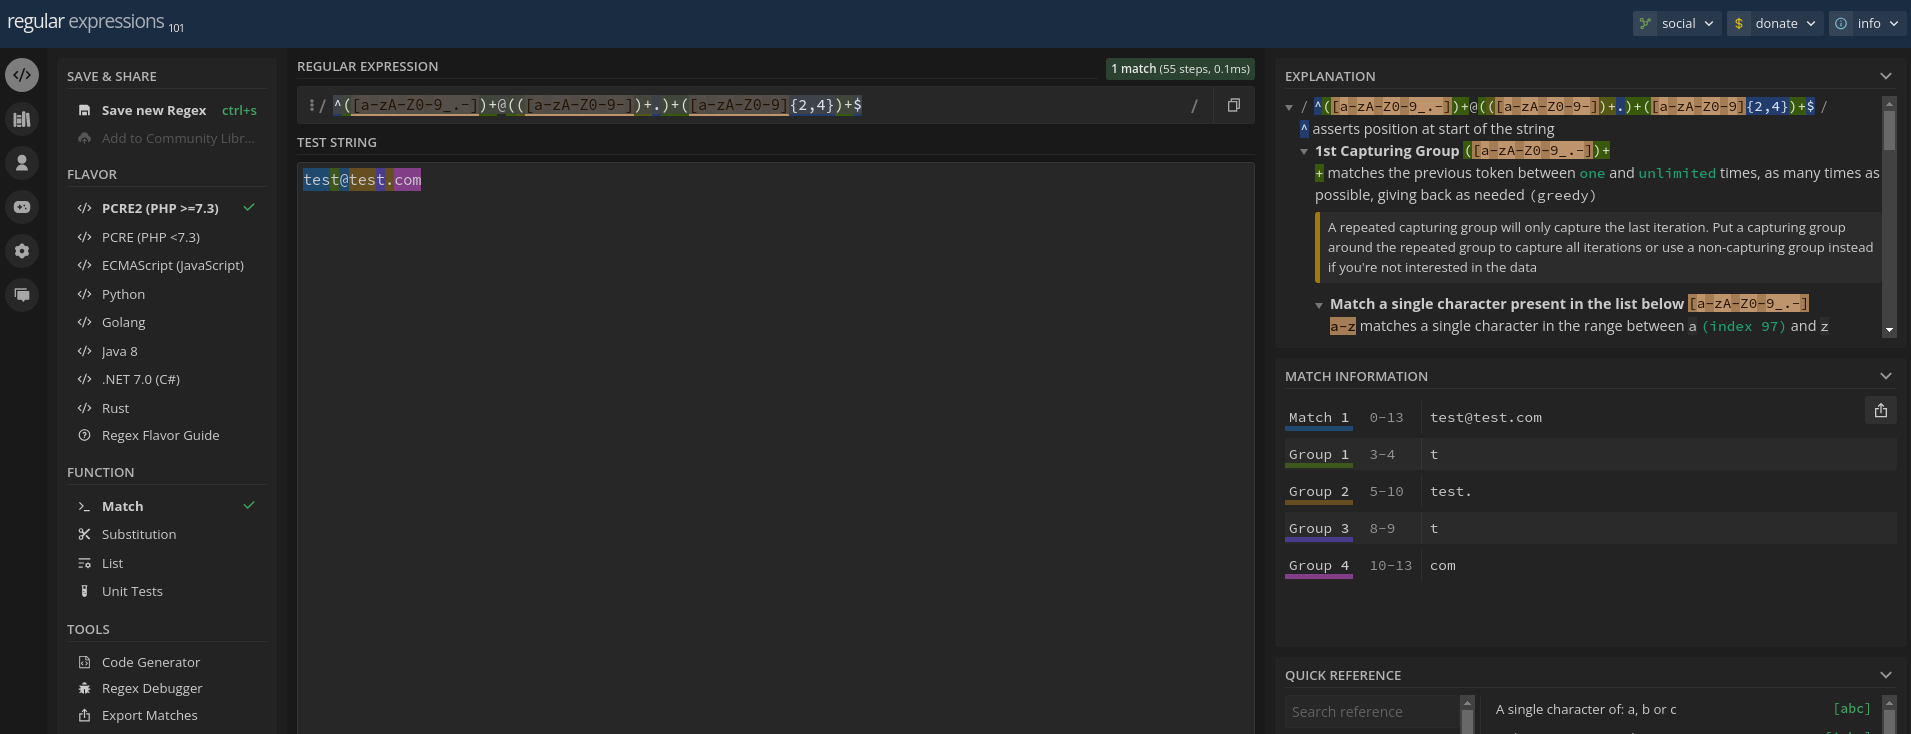Select the Substitution function
The height and width of the screenshot is (734, 1911).
(138, 534)
